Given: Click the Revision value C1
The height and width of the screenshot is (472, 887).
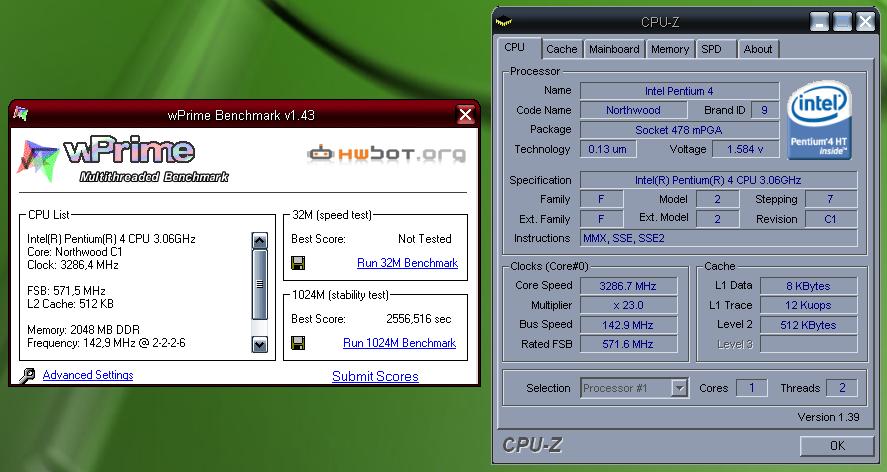Looking at the screenshot, I should [x=830, y=219].
